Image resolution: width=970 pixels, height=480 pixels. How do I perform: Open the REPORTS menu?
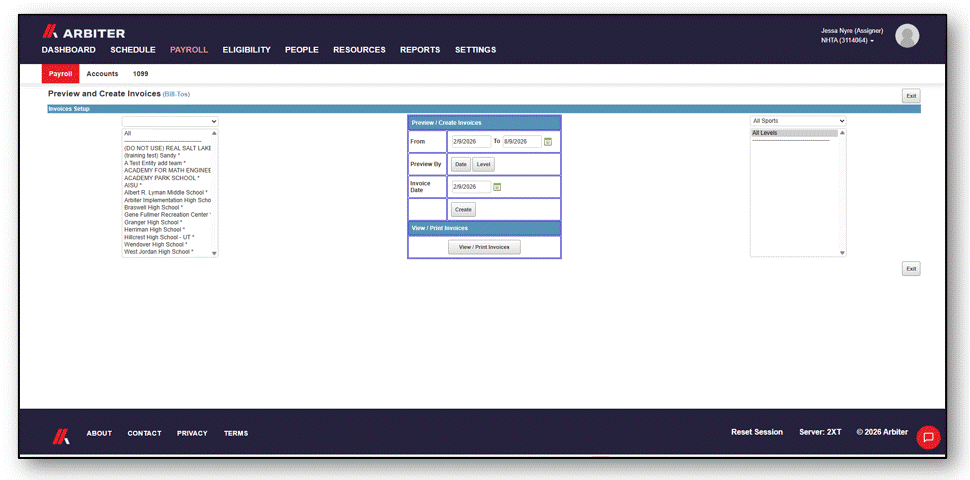pos(420,50)
